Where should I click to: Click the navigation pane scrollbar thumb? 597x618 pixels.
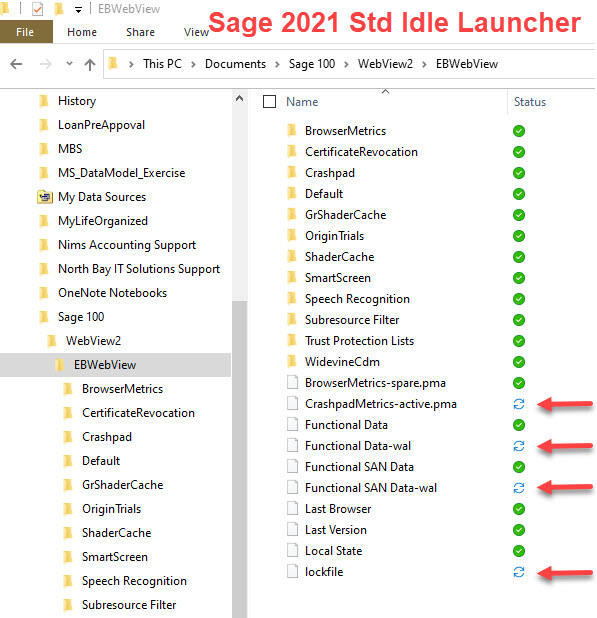click(x=239, y=459)
